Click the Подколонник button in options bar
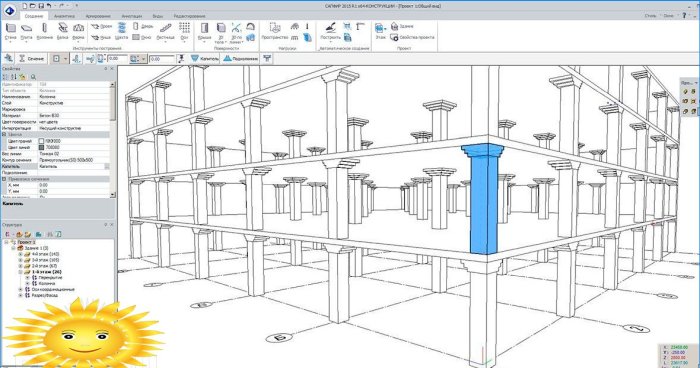 (x=241, y=59)
